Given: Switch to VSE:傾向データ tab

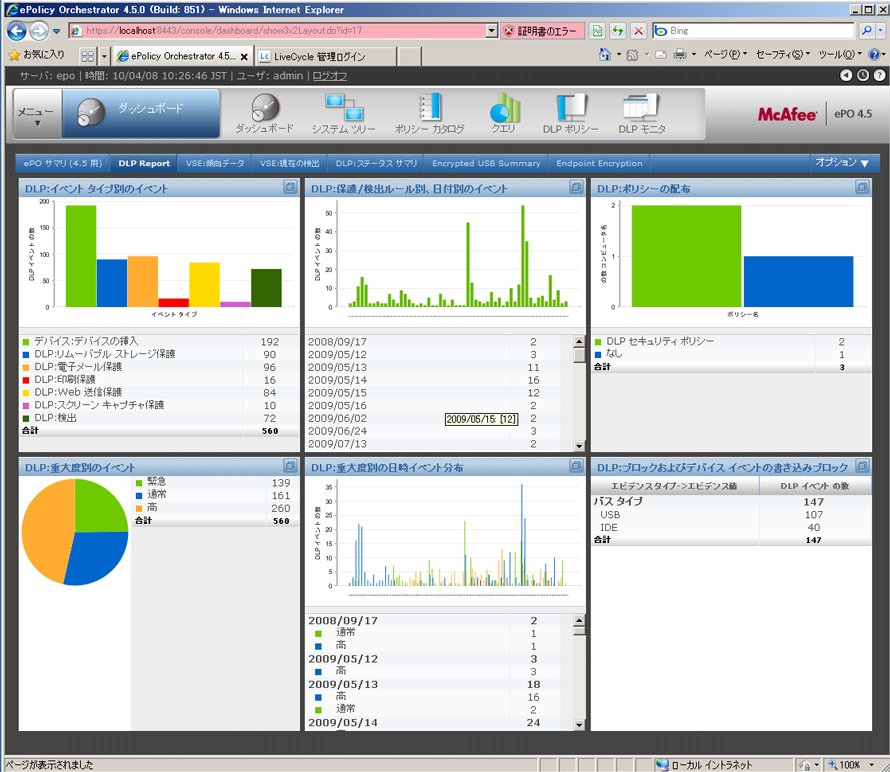Looking at the screenshot, I should 215,163.
